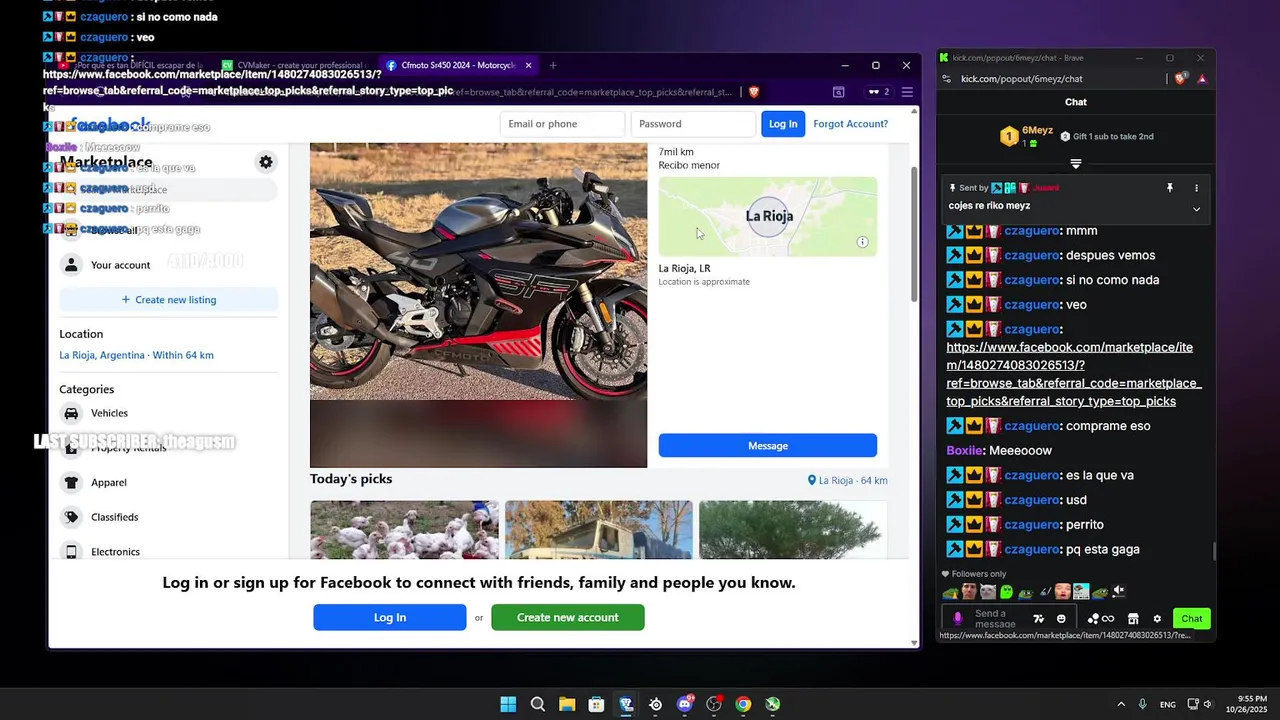Open the chickens listing thumbnail
The width and height of the screenshot is (1280, 720).
pyautogui.click(x=404, y=530)
